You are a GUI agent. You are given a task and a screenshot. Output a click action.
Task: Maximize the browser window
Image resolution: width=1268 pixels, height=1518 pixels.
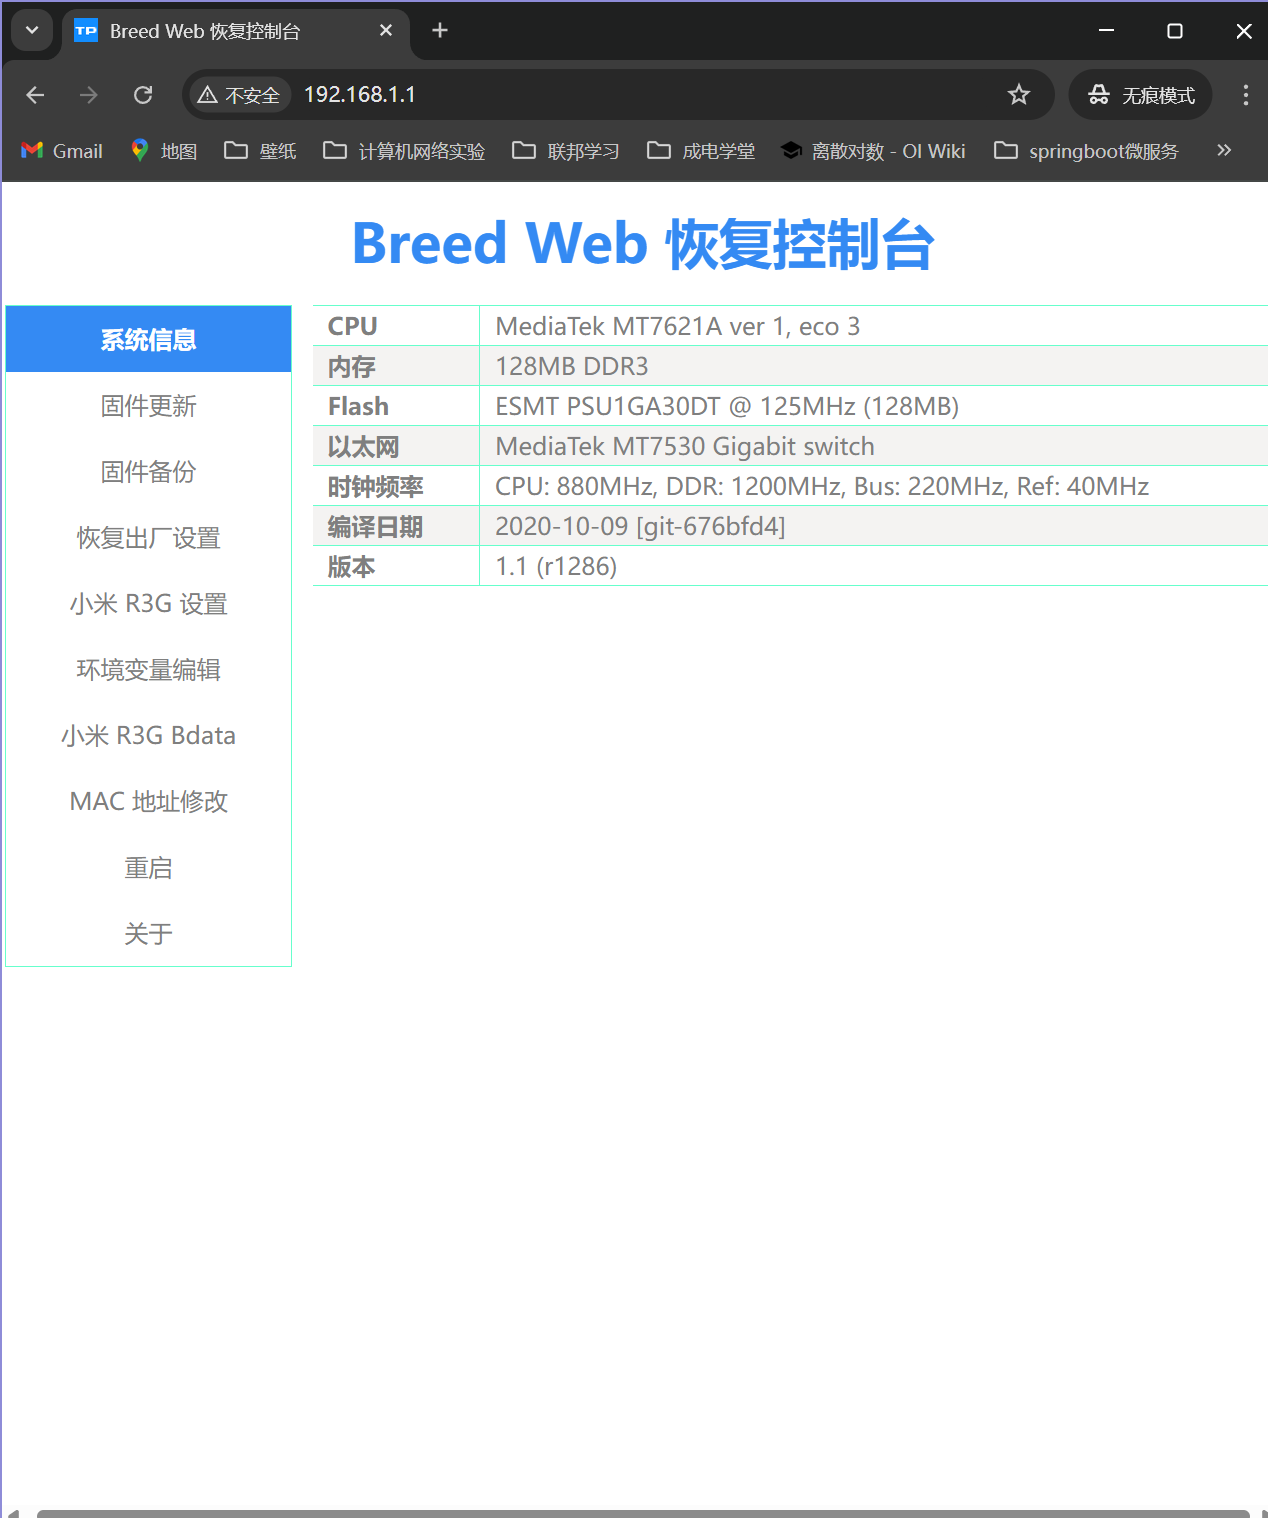click(x=1175, y=31)
